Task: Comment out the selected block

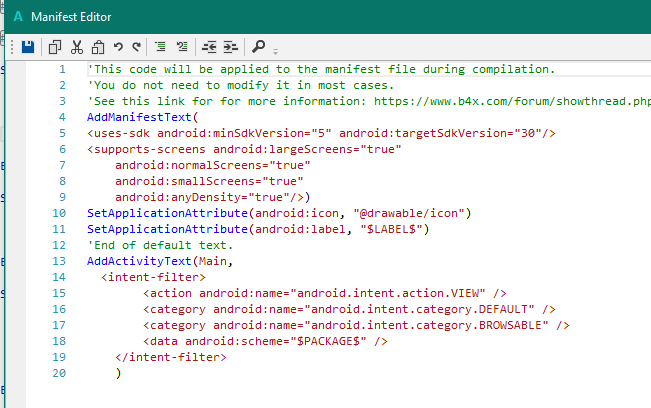Action: [x=160, y=46]
